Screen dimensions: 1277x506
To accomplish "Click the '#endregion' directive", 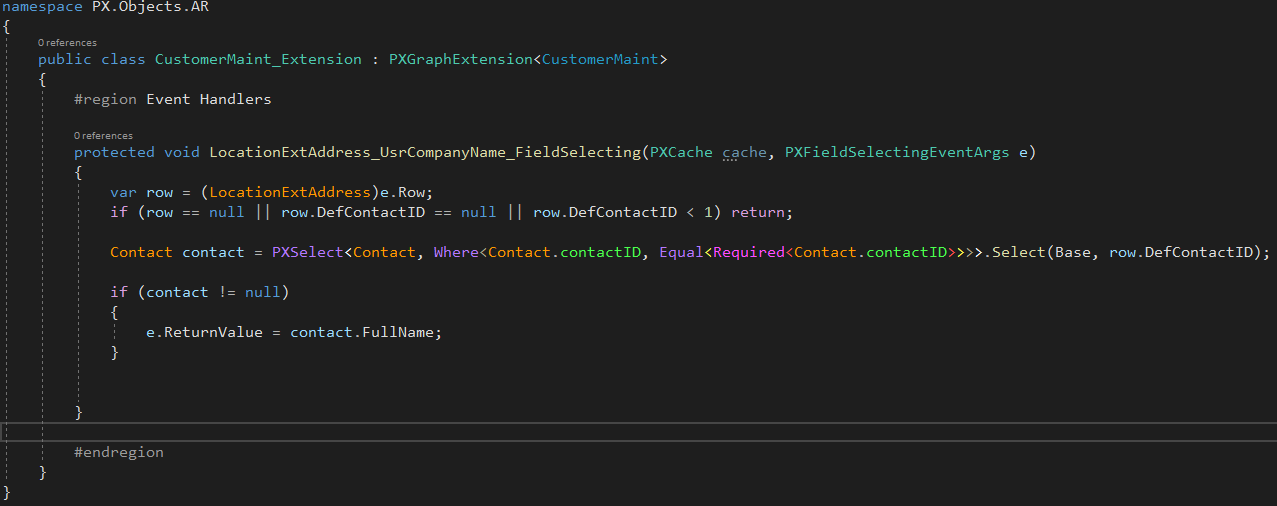I will pyautogui.click(x=119, y=452).
